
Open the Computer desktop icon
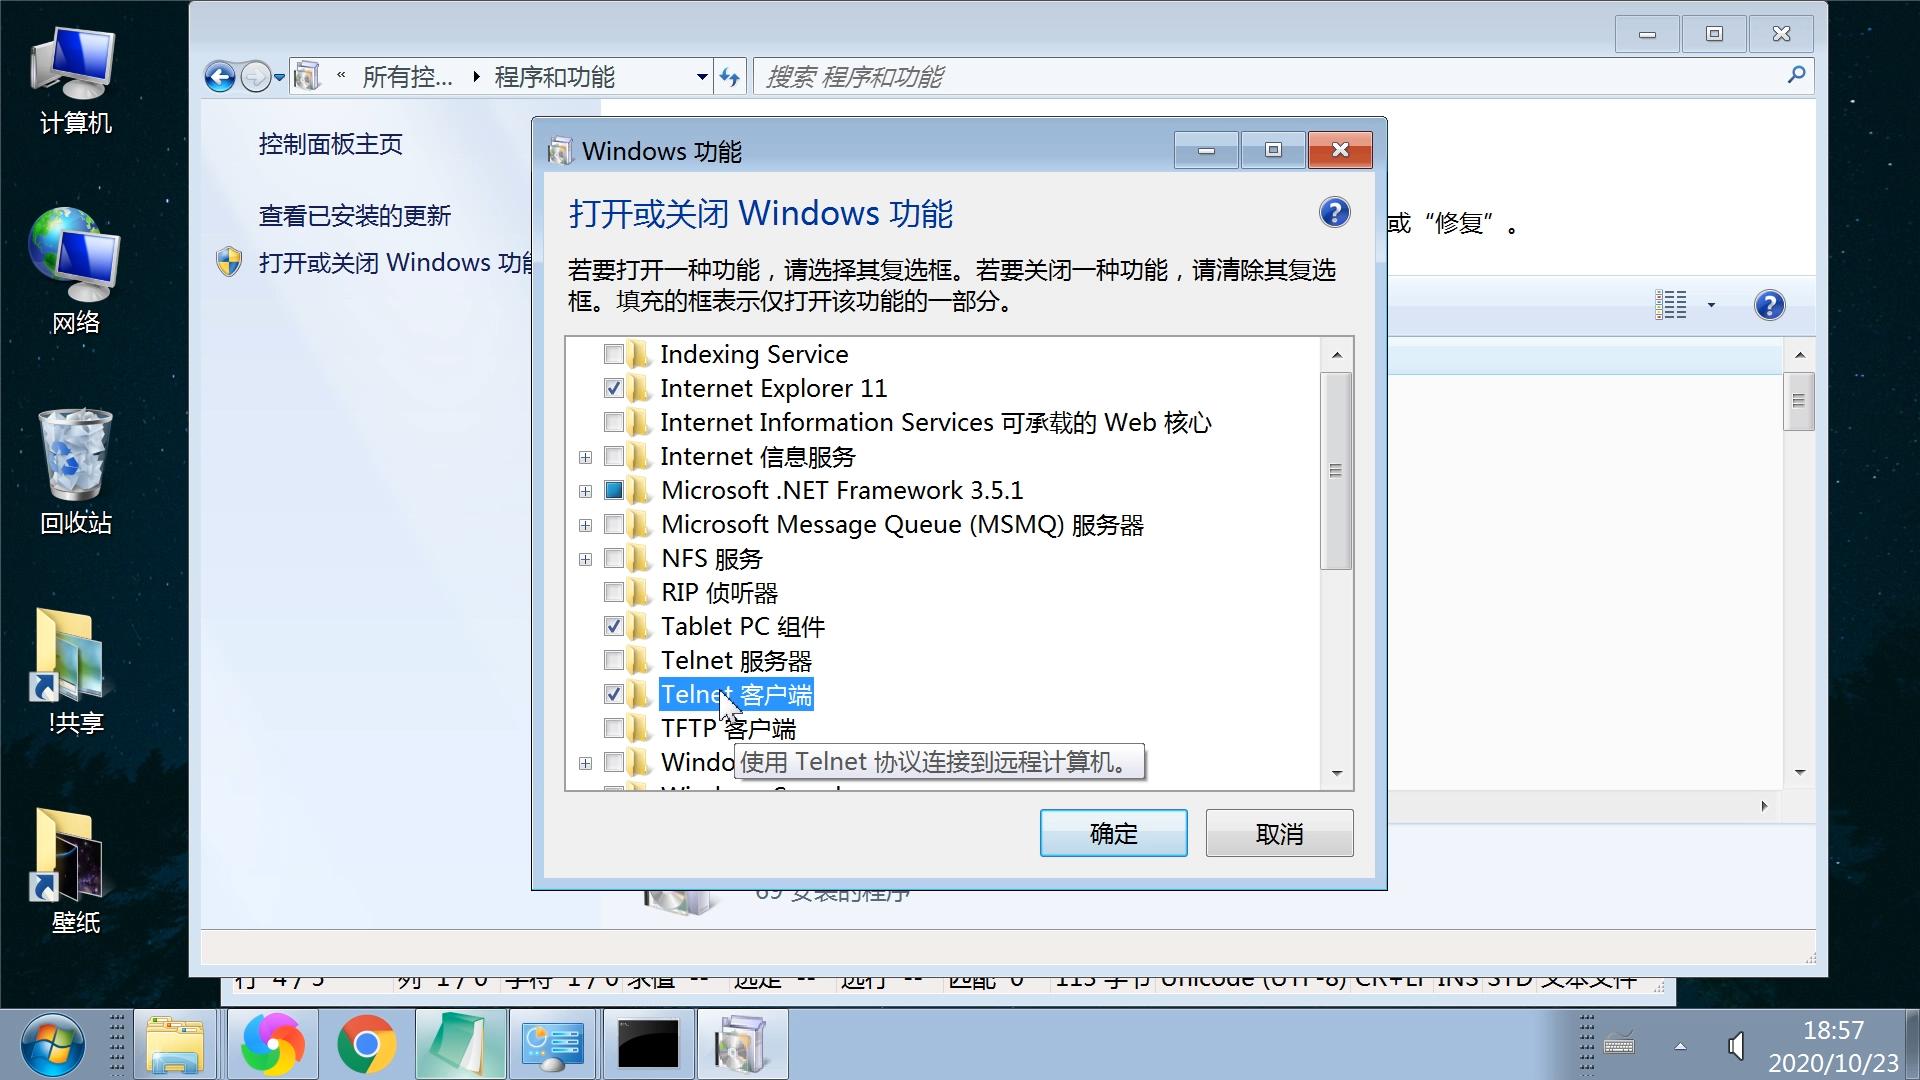(75, 80)
